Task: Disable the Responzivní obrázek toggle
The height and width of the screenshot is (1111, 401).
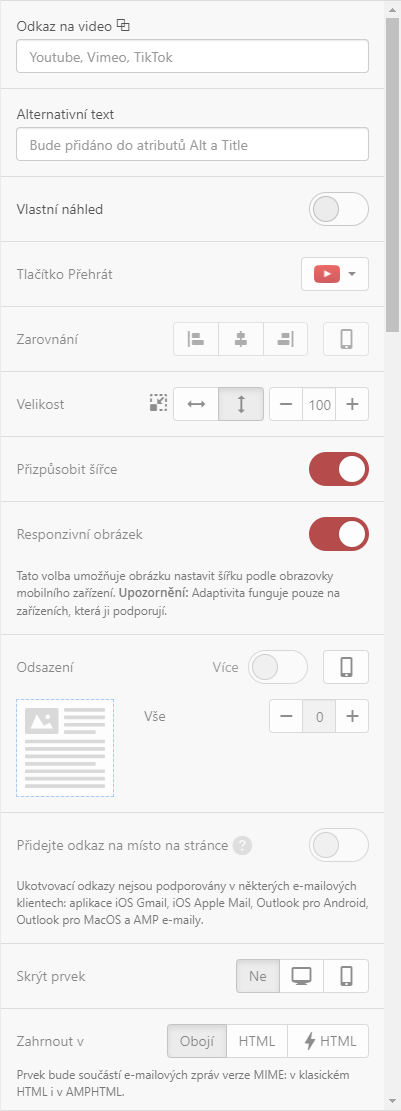Action: (x=339, y=534)
